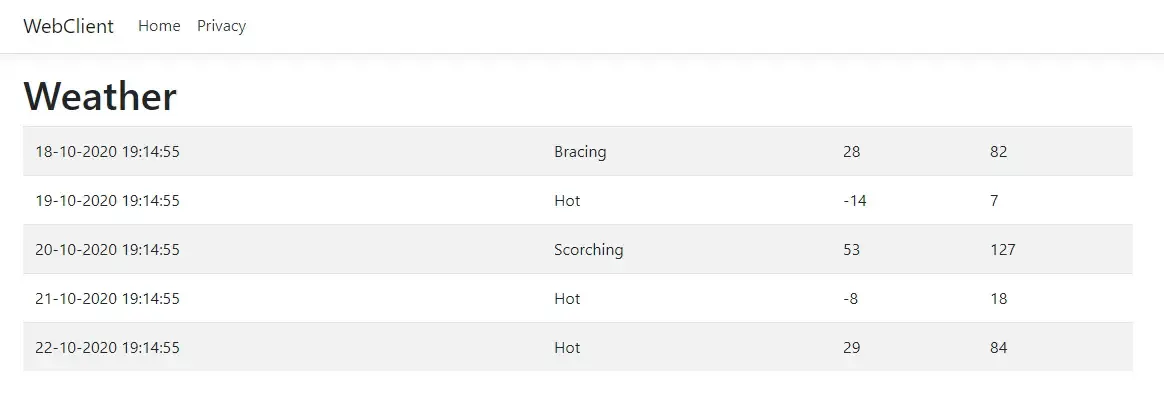Screen dimensions: 1164x407
Task: Click Fahrenheit value 84
Action: [x=998, y=348]
